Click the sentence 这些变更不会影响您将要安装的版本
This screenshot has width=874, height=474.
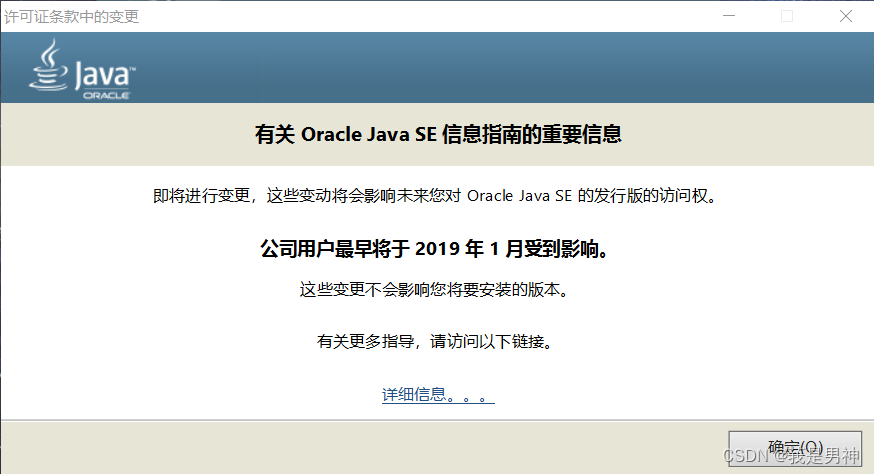435,289
